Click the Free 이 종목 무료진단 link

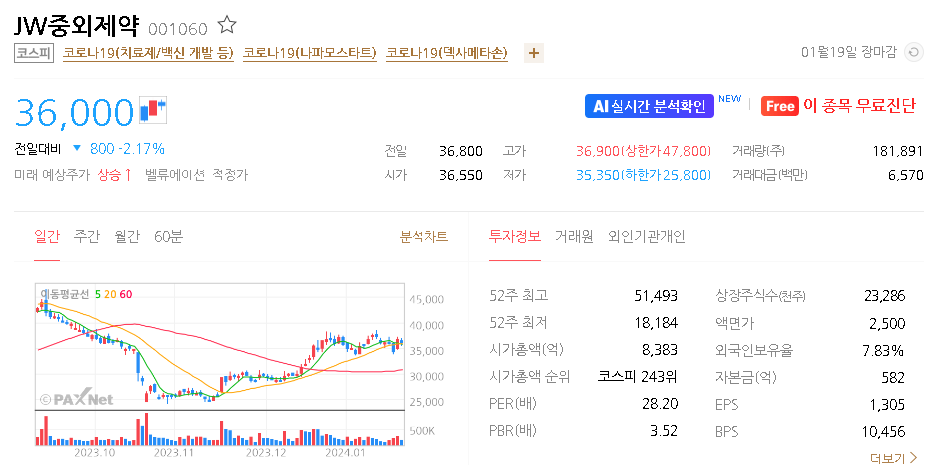[x=838, y=106]
